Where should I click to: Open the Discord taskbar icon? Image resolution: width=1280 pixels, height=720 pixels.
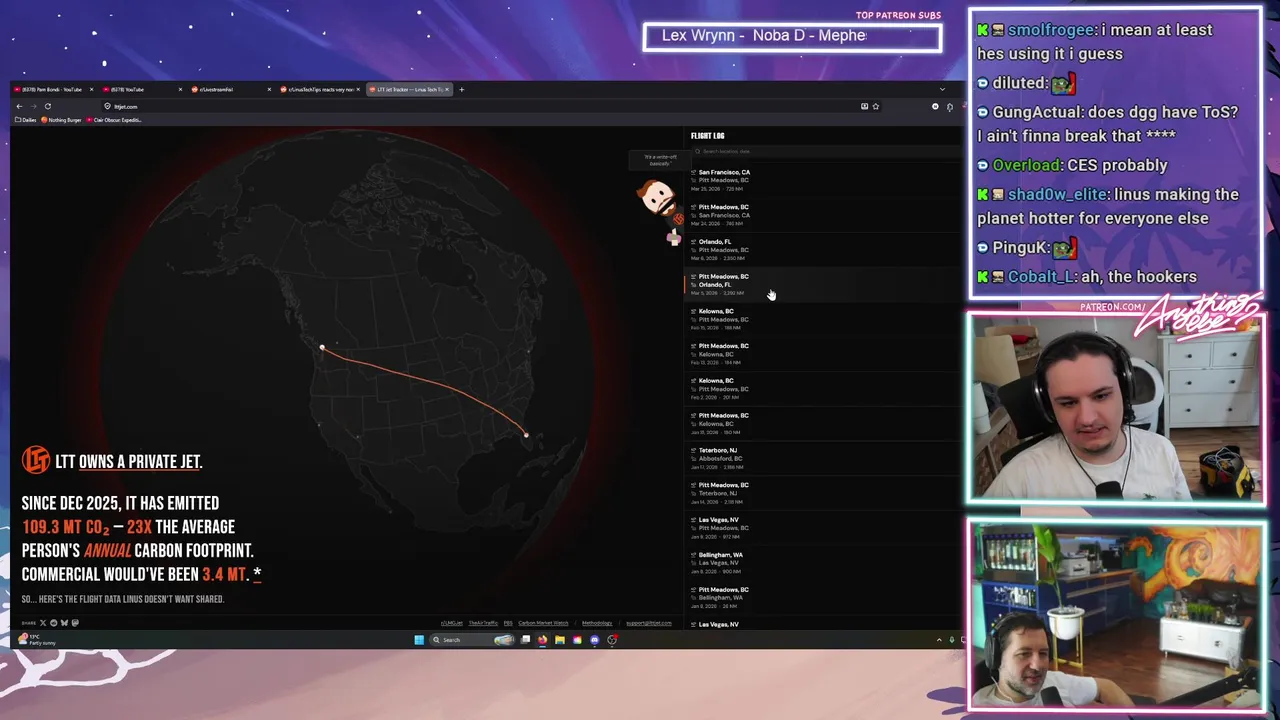pyautogui.click(x=594, y=640)
